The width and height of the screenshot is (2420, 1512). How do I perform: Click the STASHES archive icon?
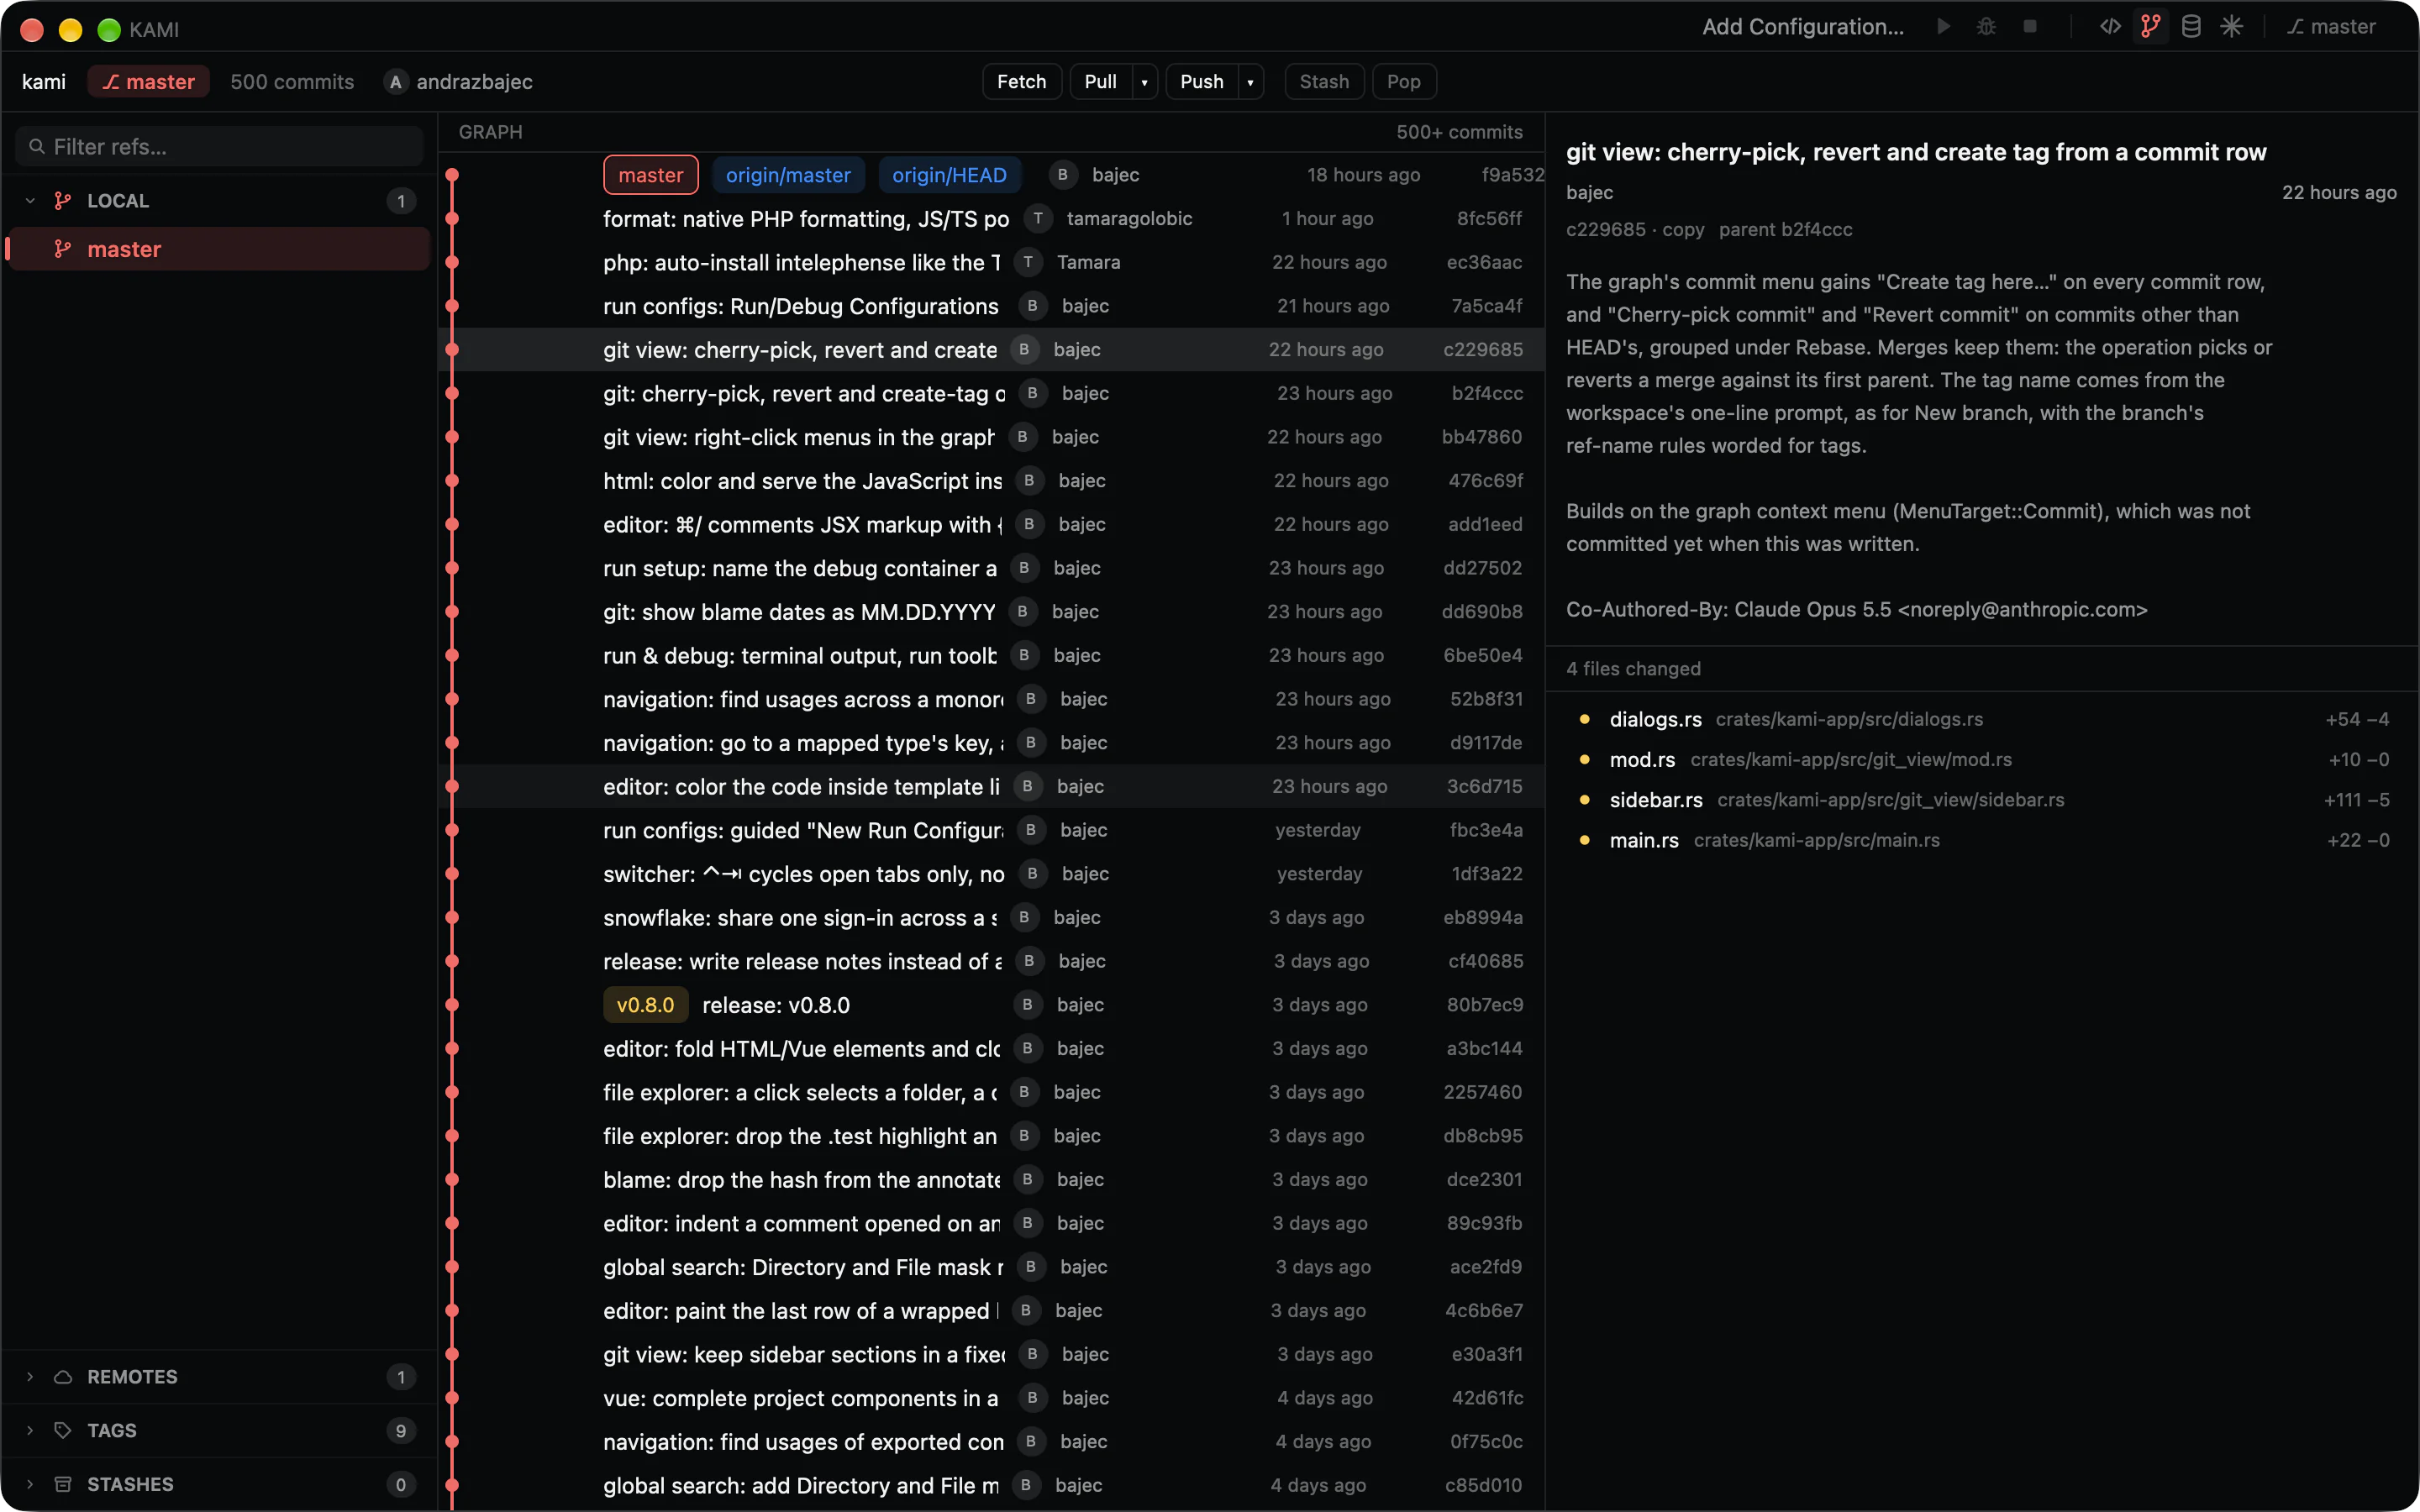click(63, 1484)
